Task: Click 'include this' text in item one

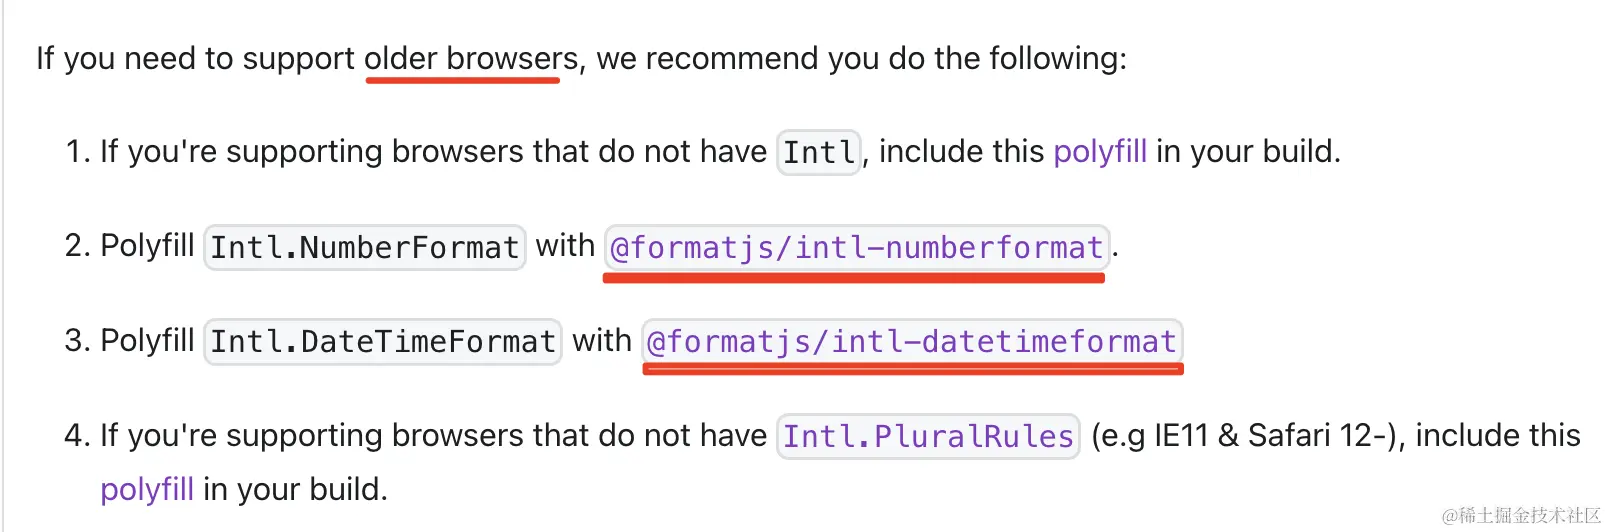Action: 961,152
